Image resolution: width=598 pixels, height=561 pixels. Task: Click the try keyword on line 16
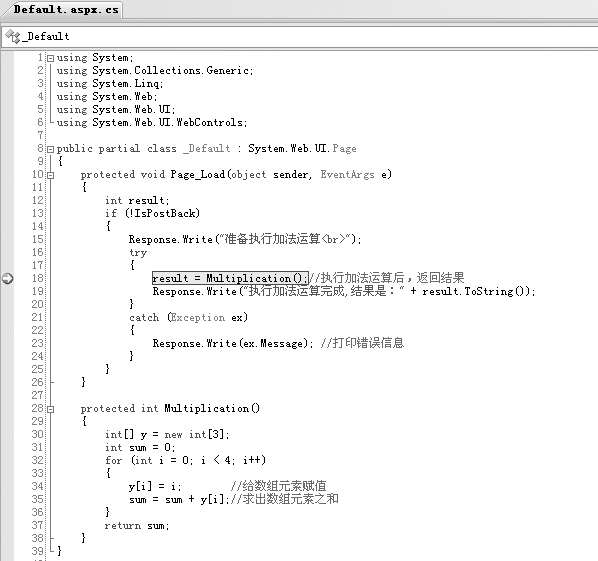coord(138,253)
